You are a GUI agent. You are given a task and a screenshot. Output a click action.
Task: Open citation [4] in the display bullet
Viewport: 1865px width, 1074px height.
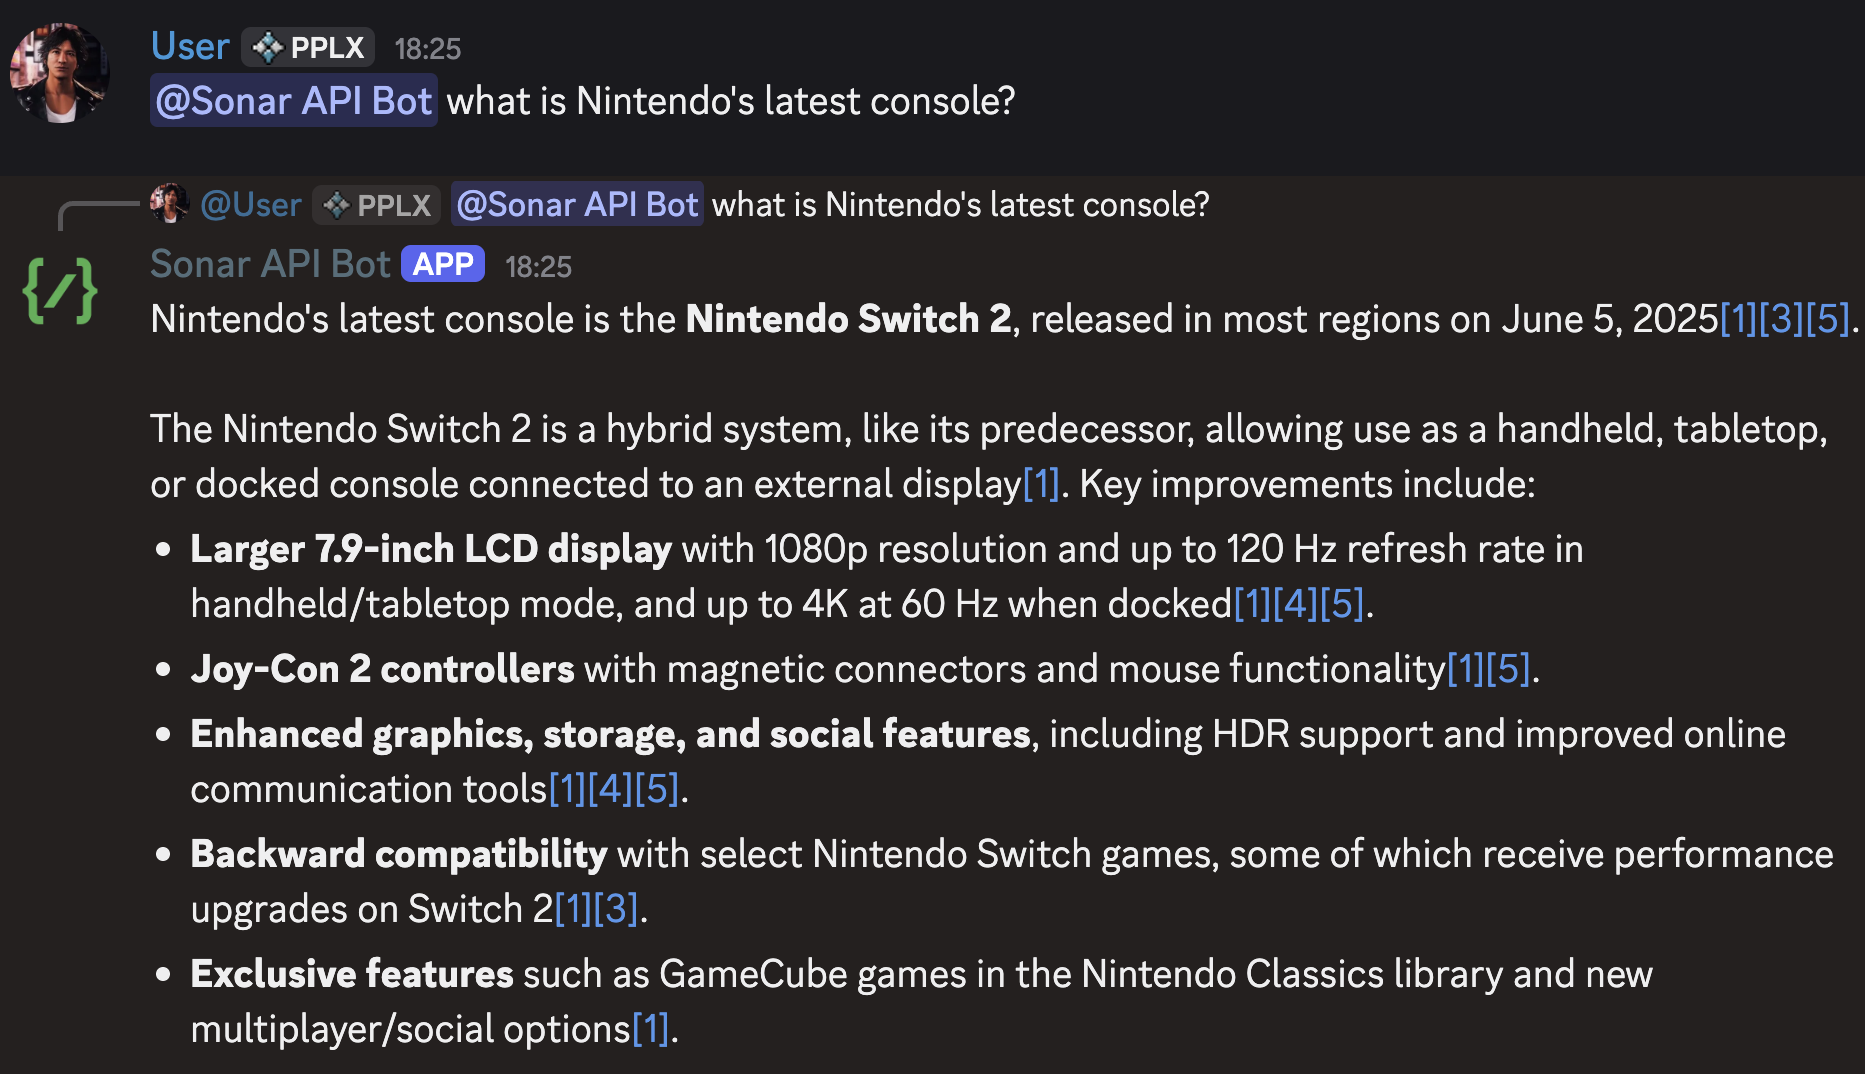[x=1296, y=604]
